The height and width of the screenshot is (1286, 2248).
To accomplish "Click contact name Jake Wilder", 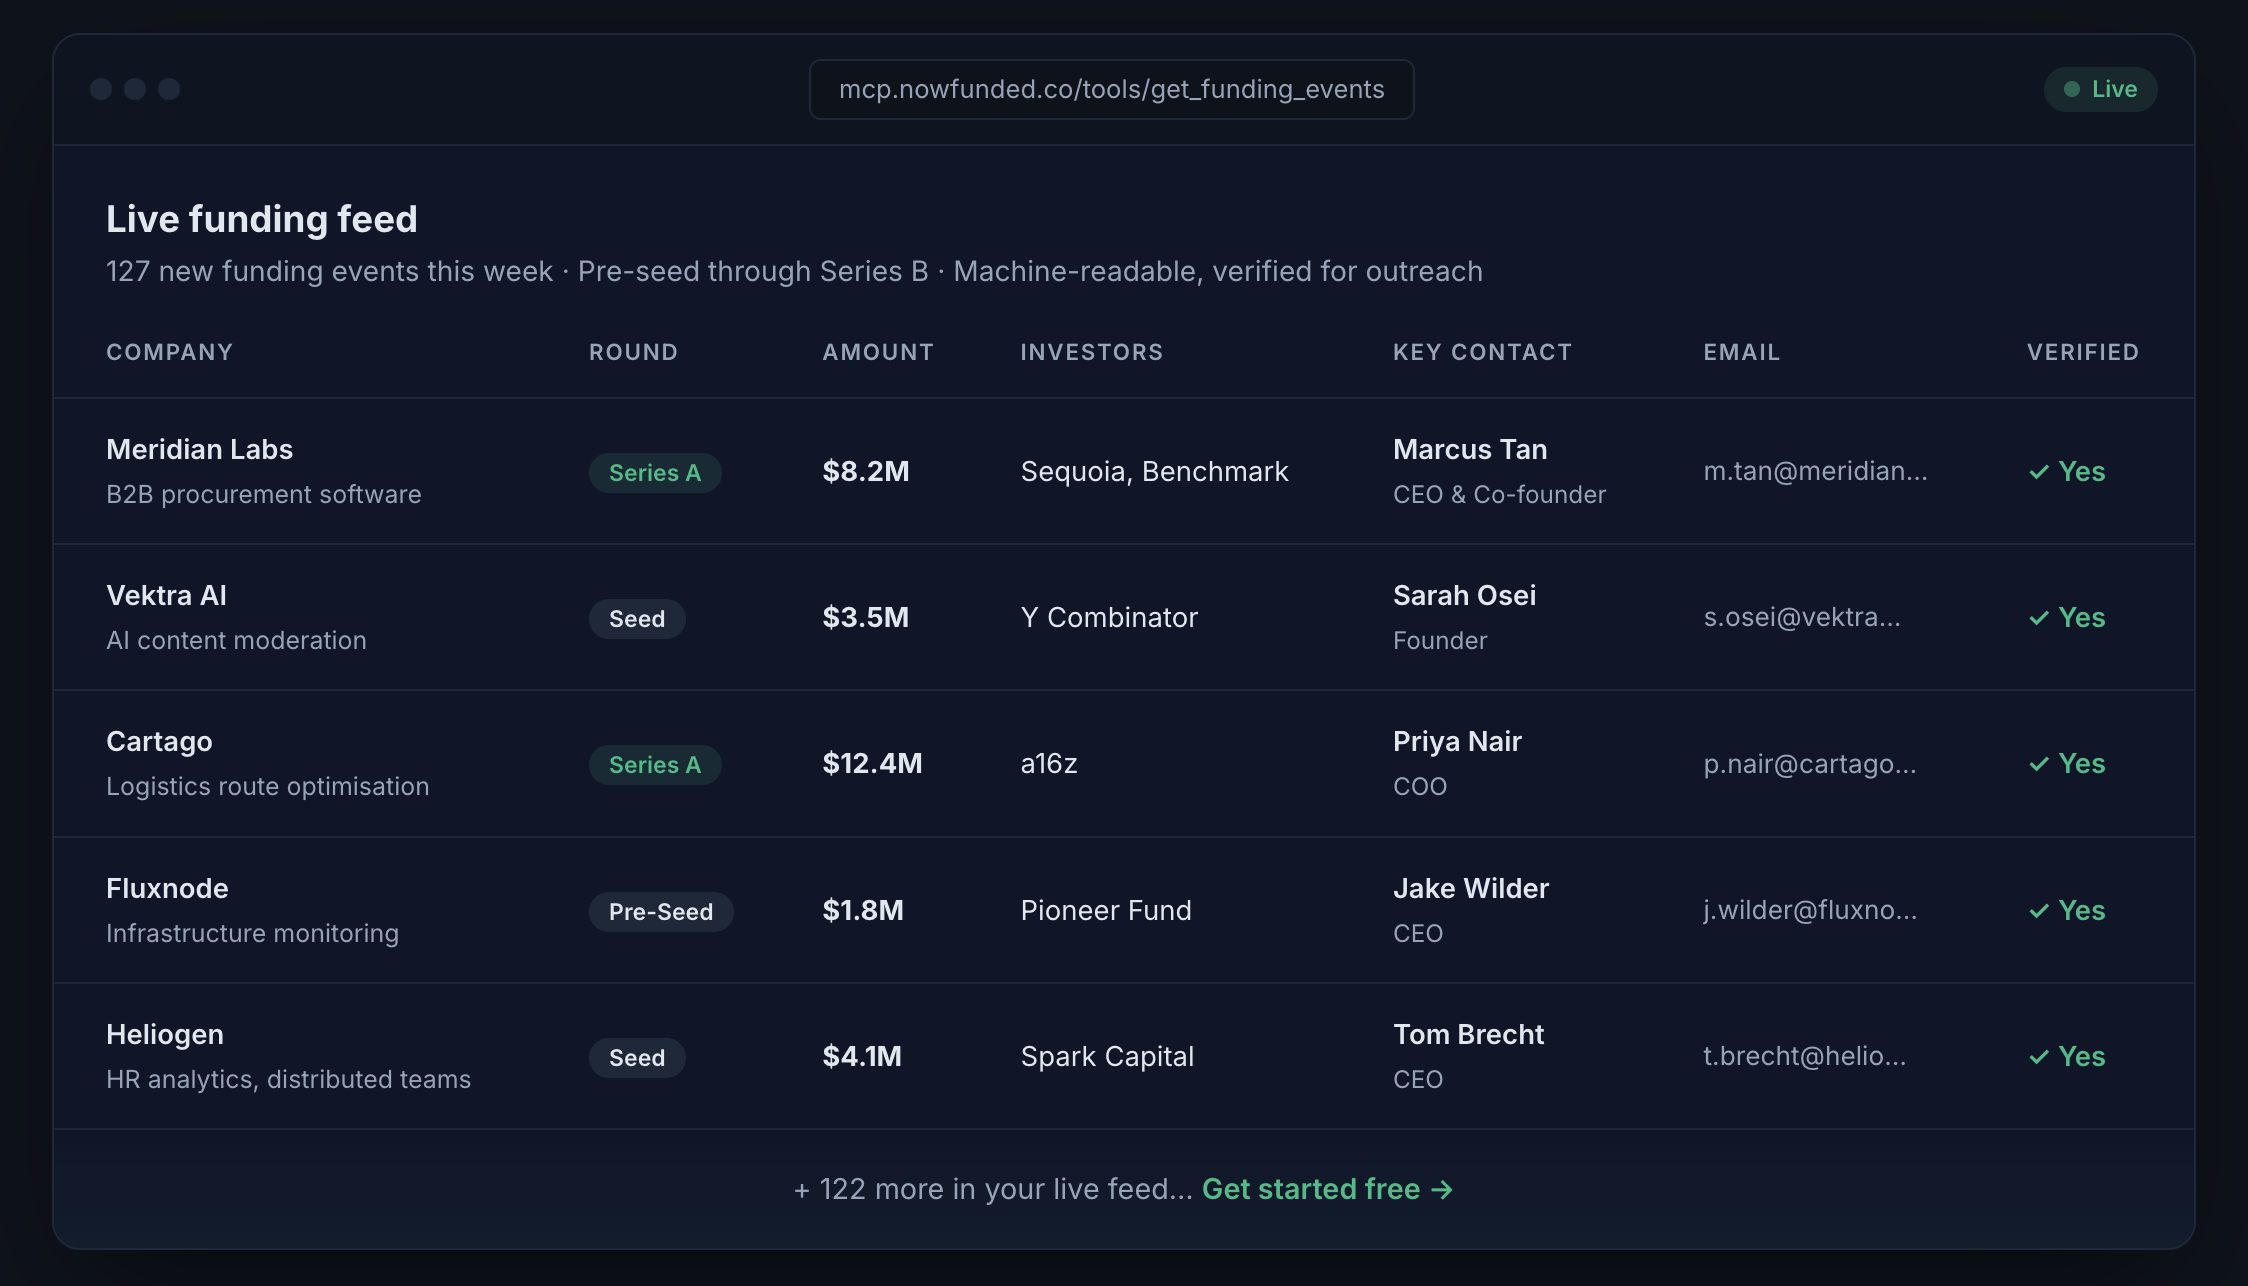I will (x=1471, y=888).
